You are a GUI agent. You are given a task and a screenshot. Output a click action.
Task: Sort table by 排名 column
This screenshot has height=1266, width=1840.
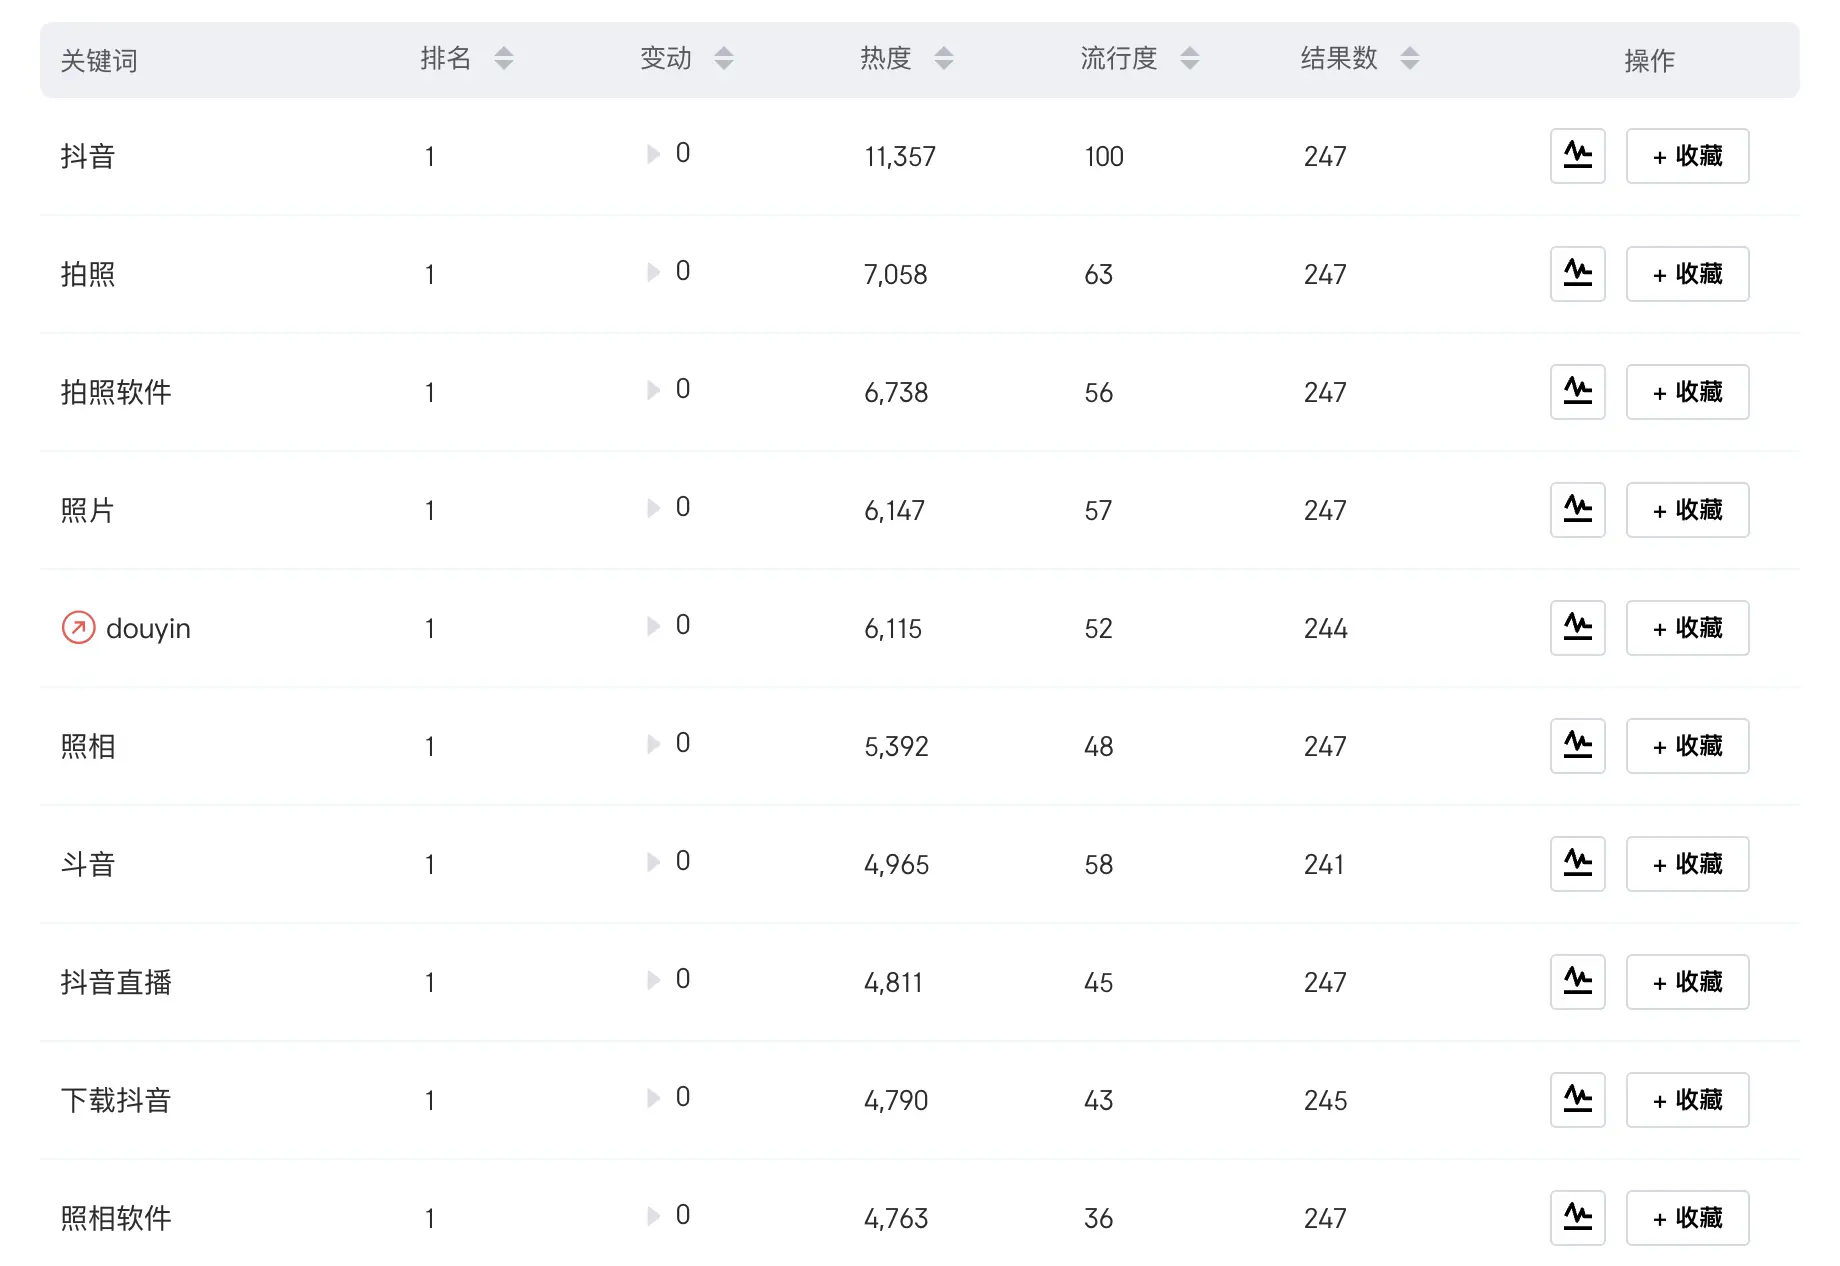point(504,59)
